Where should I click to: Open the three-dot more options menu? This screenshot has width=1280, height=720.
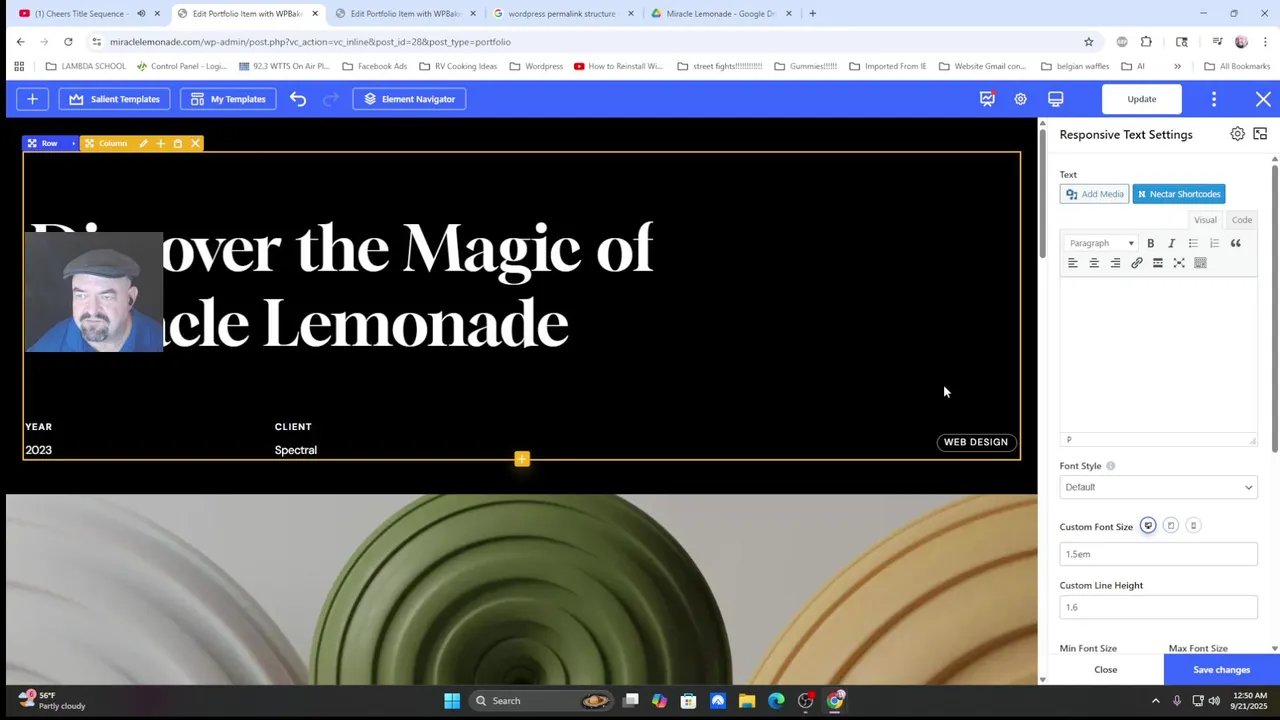[1213, 99]
